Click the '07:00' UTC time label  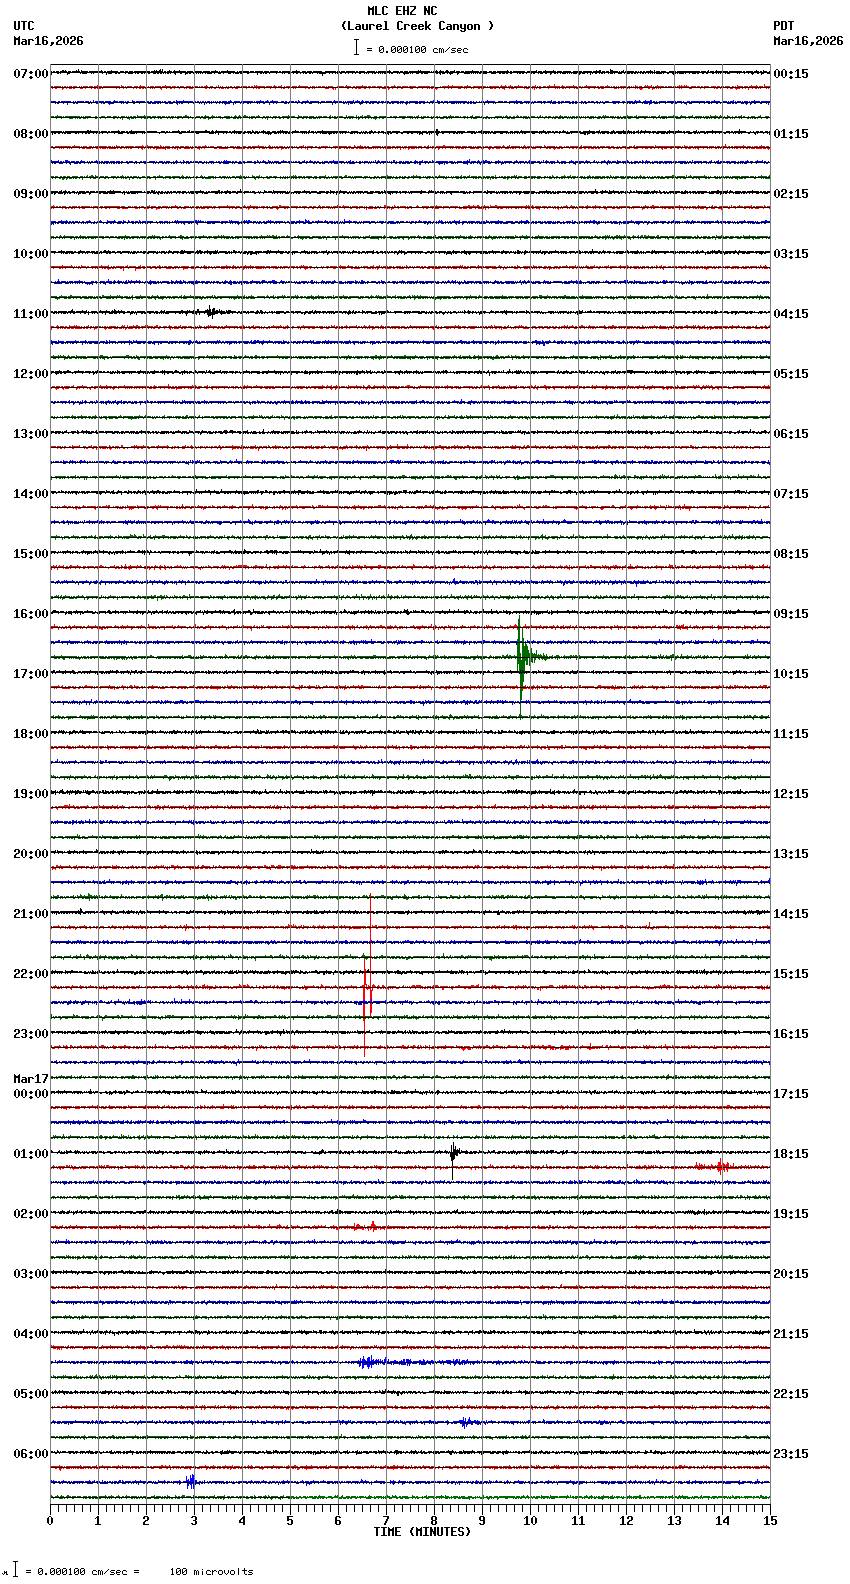(x=31, y=74)
